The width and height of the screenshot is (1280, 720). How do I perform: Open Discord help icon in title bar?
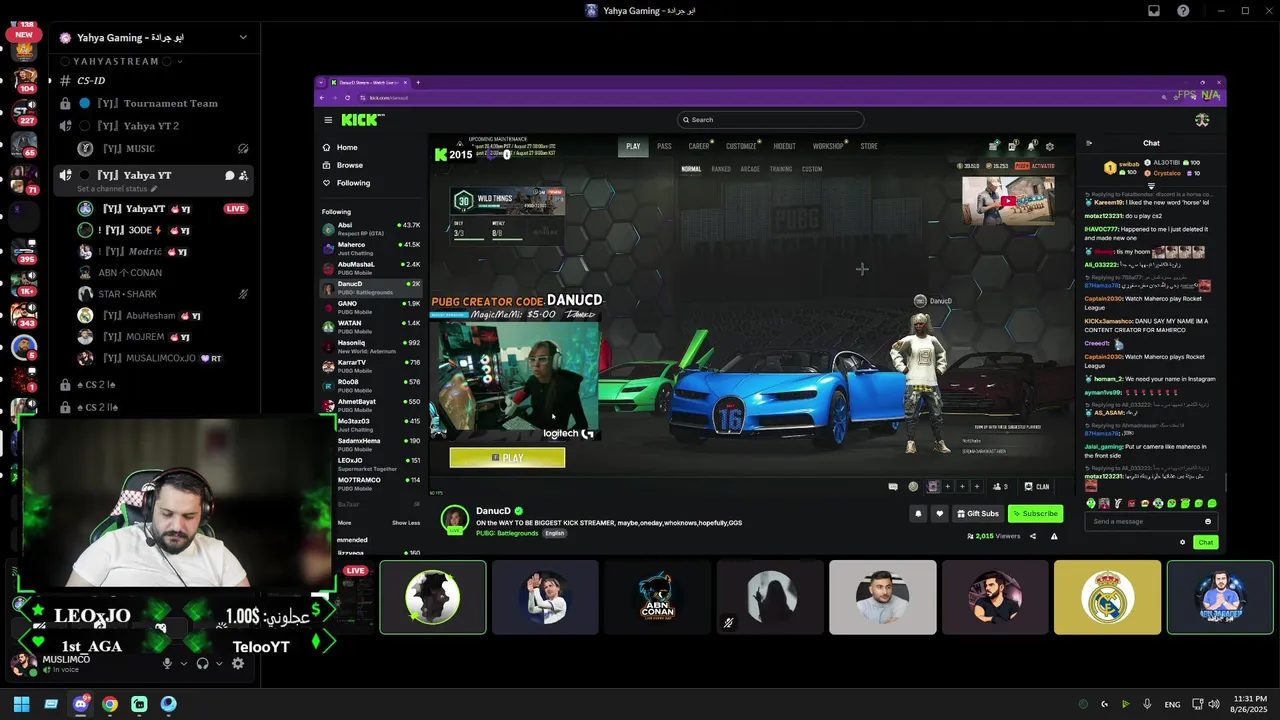point(1183,11)
